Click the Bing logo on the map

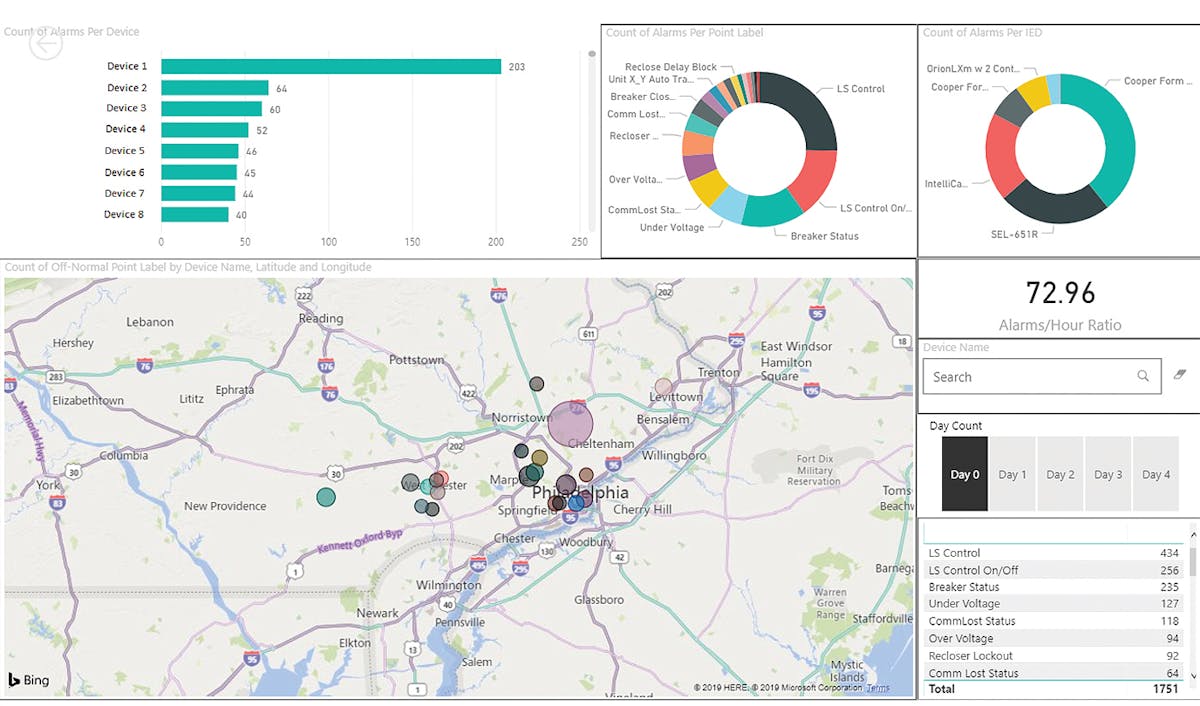(x=27, y=680)
